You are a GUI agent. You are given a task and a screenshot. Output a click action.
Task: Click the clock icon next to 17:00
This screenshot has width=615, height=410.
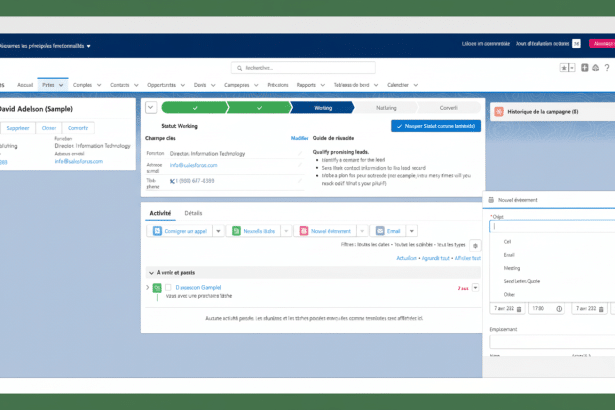click(559, 309)
